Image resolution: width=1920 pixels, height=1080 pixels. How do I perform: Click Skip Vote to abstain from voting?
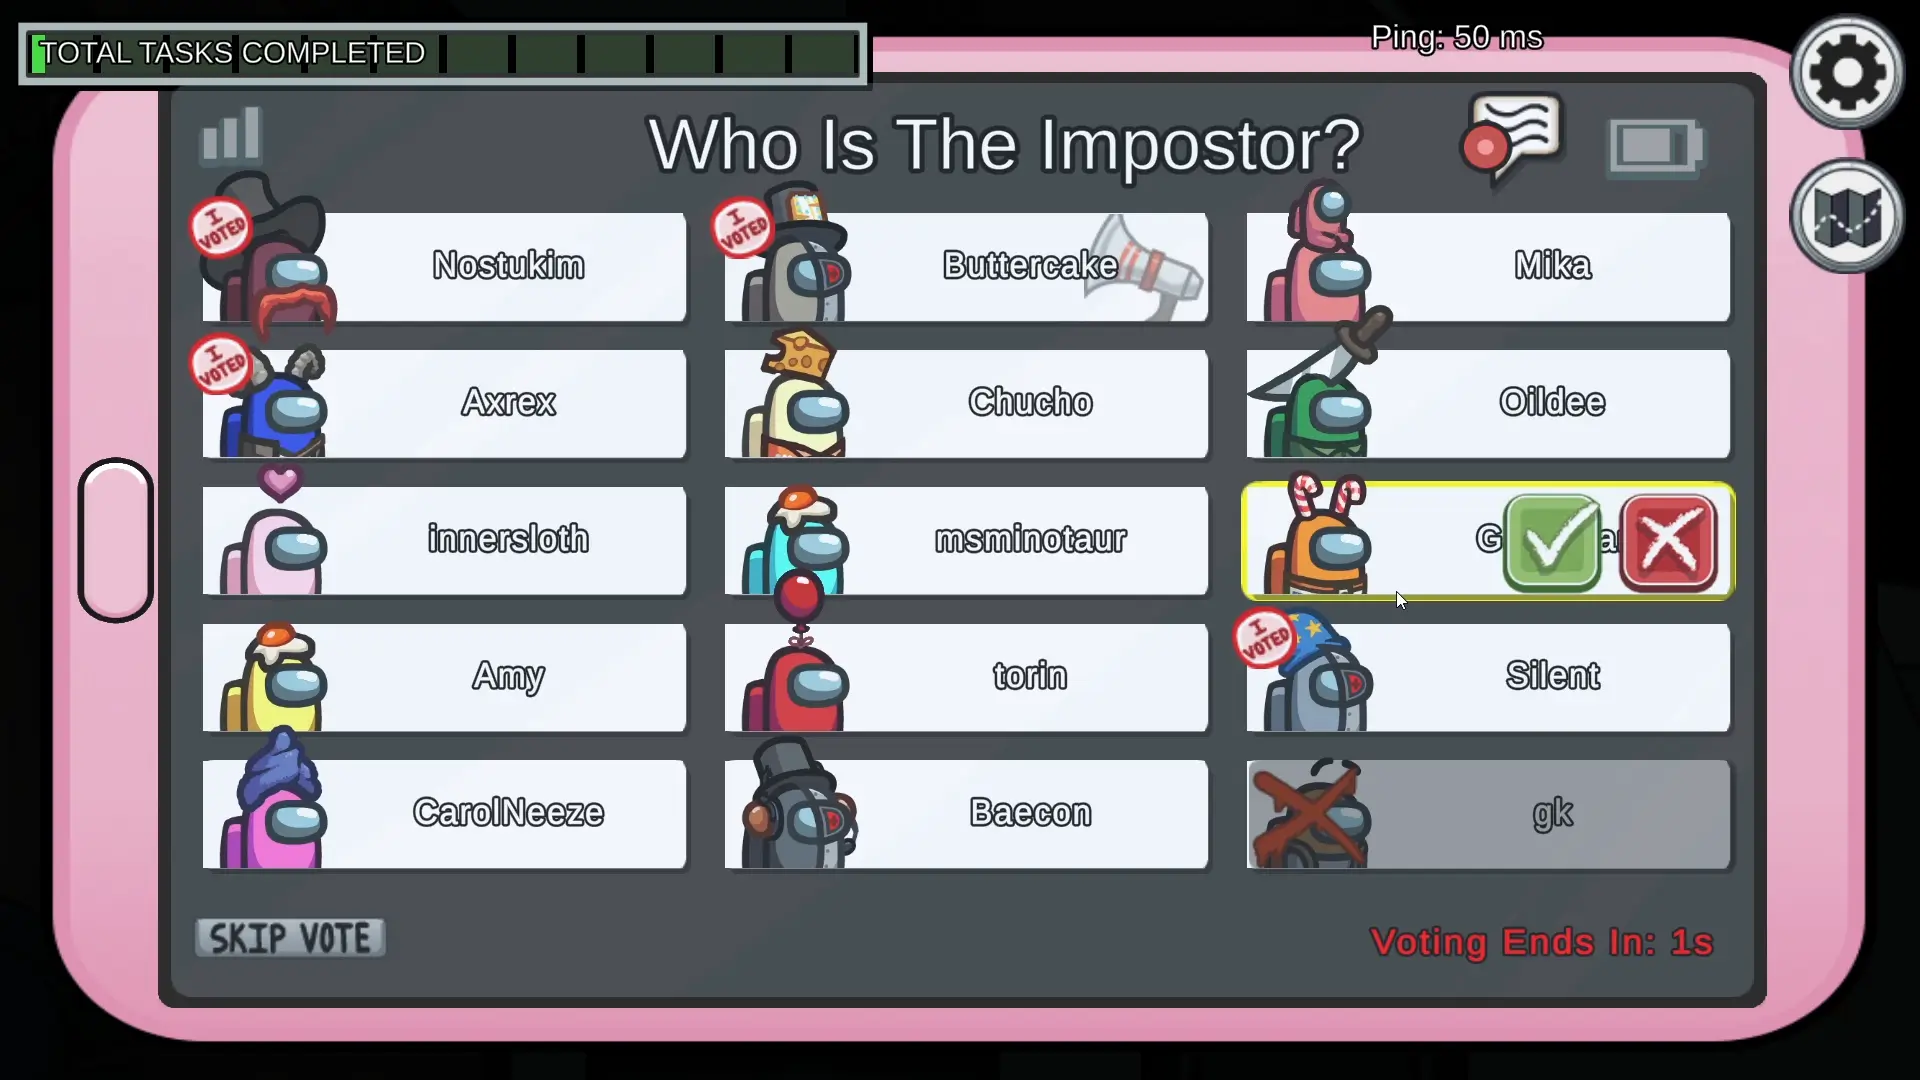[x=290, y=938]
